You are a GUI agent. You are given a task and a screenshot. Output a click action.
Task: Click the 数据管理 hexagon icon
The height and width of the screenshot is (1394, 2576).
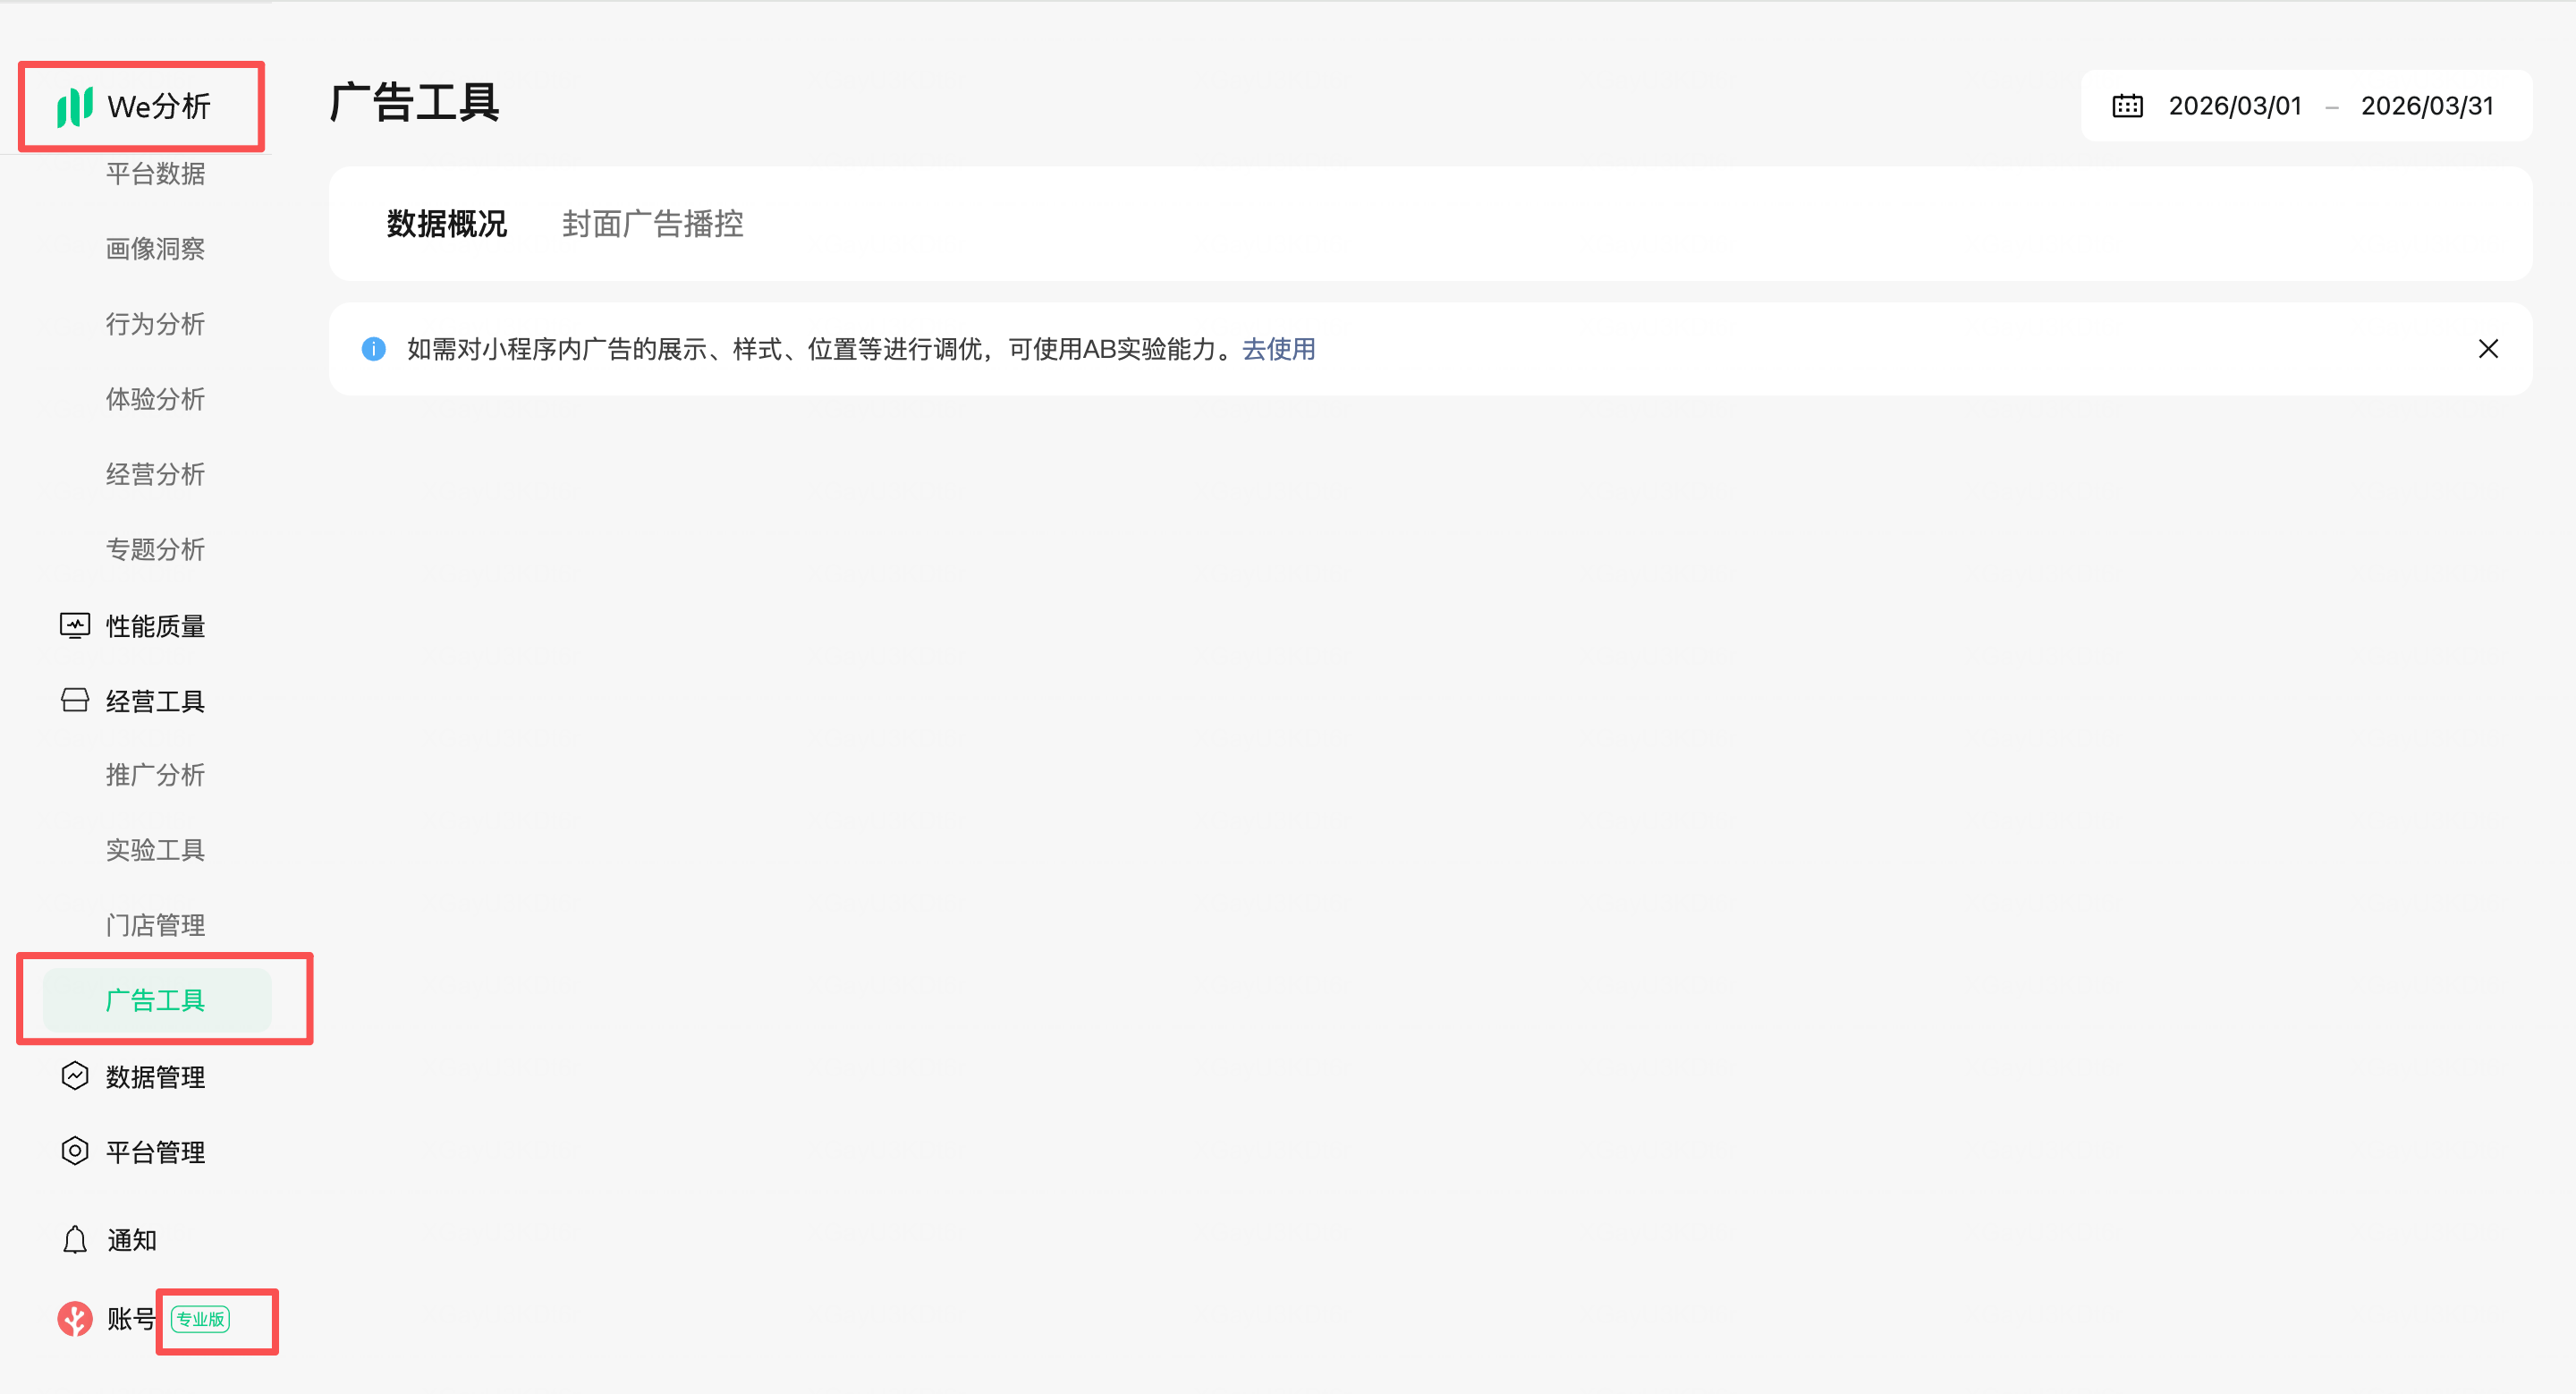coord(75,1077)
